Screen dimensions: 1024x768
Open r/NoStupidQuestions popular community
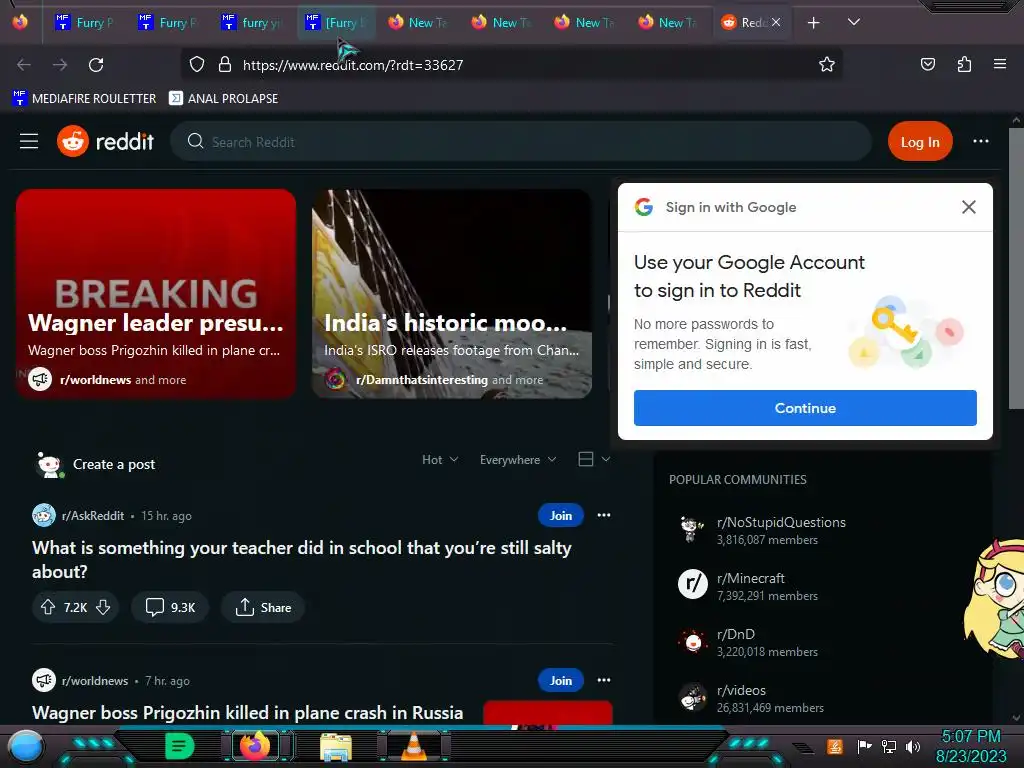[x=781, y=522]
